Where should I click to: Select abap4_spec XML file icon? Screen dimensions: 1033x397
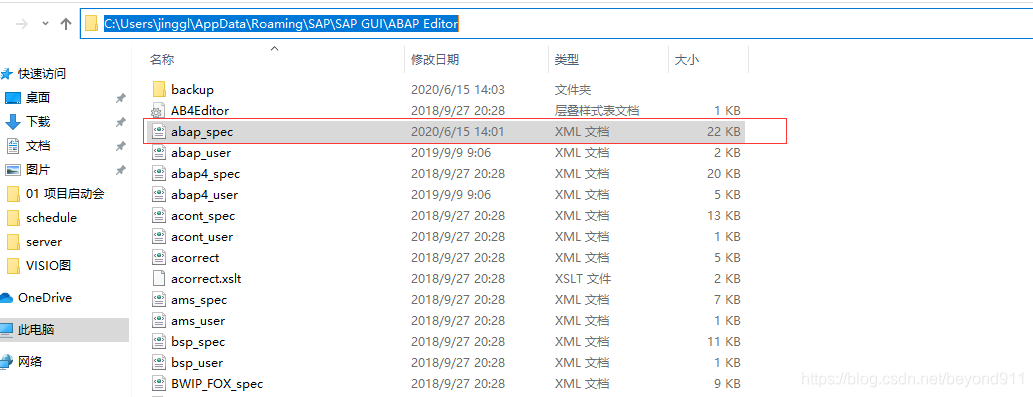click(x=159, y=174)
